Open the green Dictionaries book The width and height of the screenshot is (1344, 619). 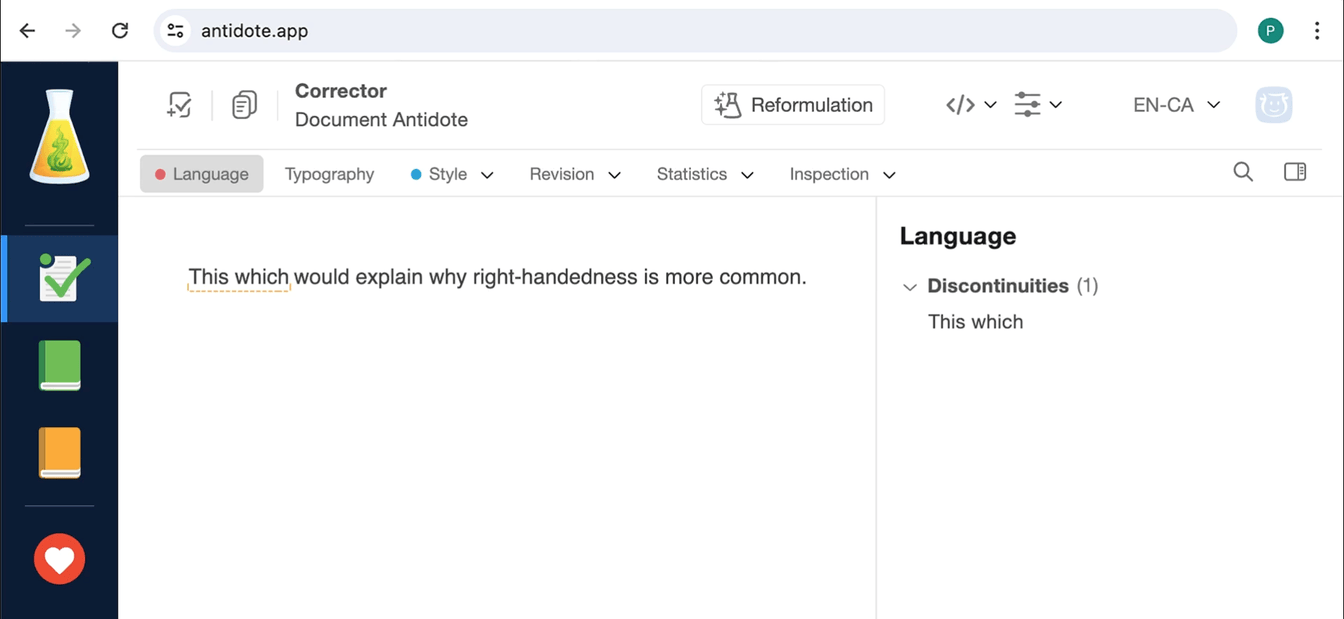tap(60, 365)
